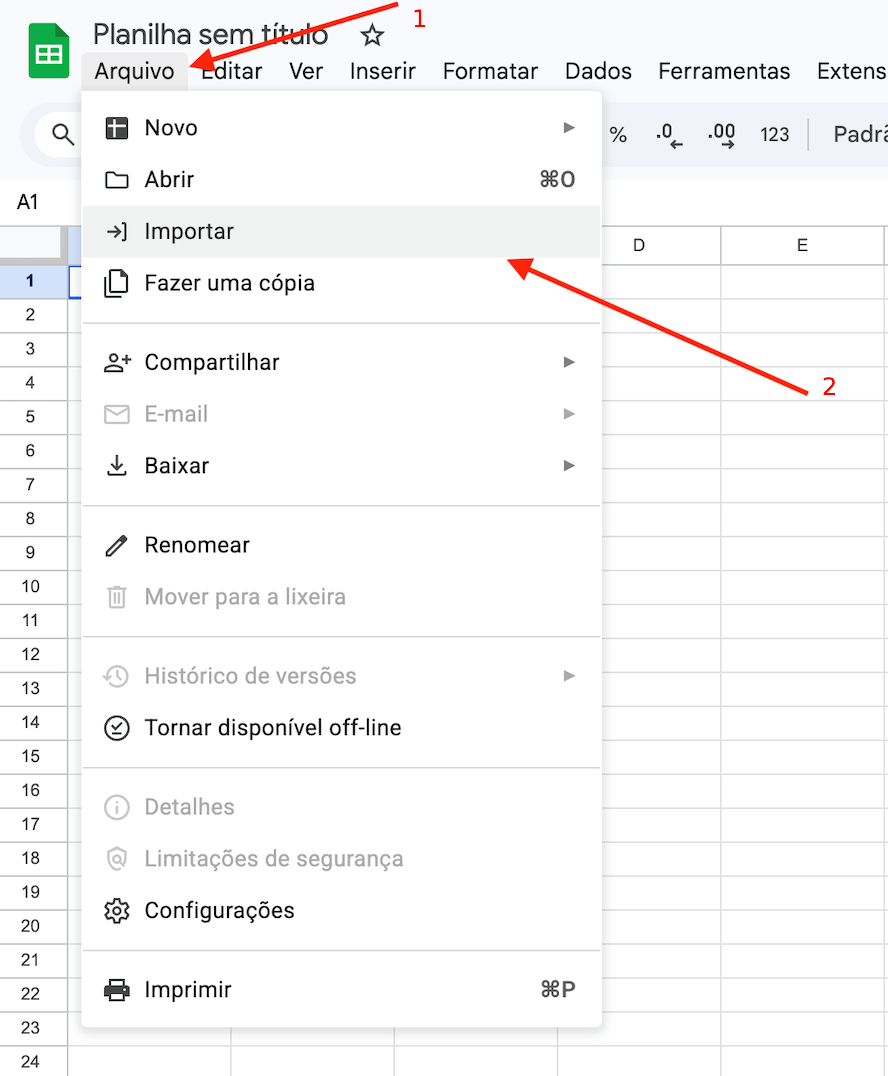Click the A1 cell name box
This screenshot has width=888, height=1076.
[28, 202]
